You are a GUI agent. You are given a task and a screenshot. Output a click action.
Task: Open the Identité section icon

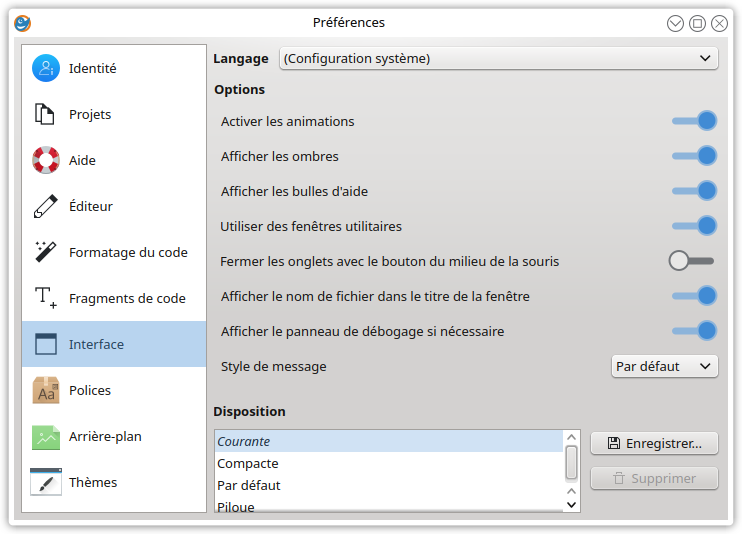tap(46, 68)
